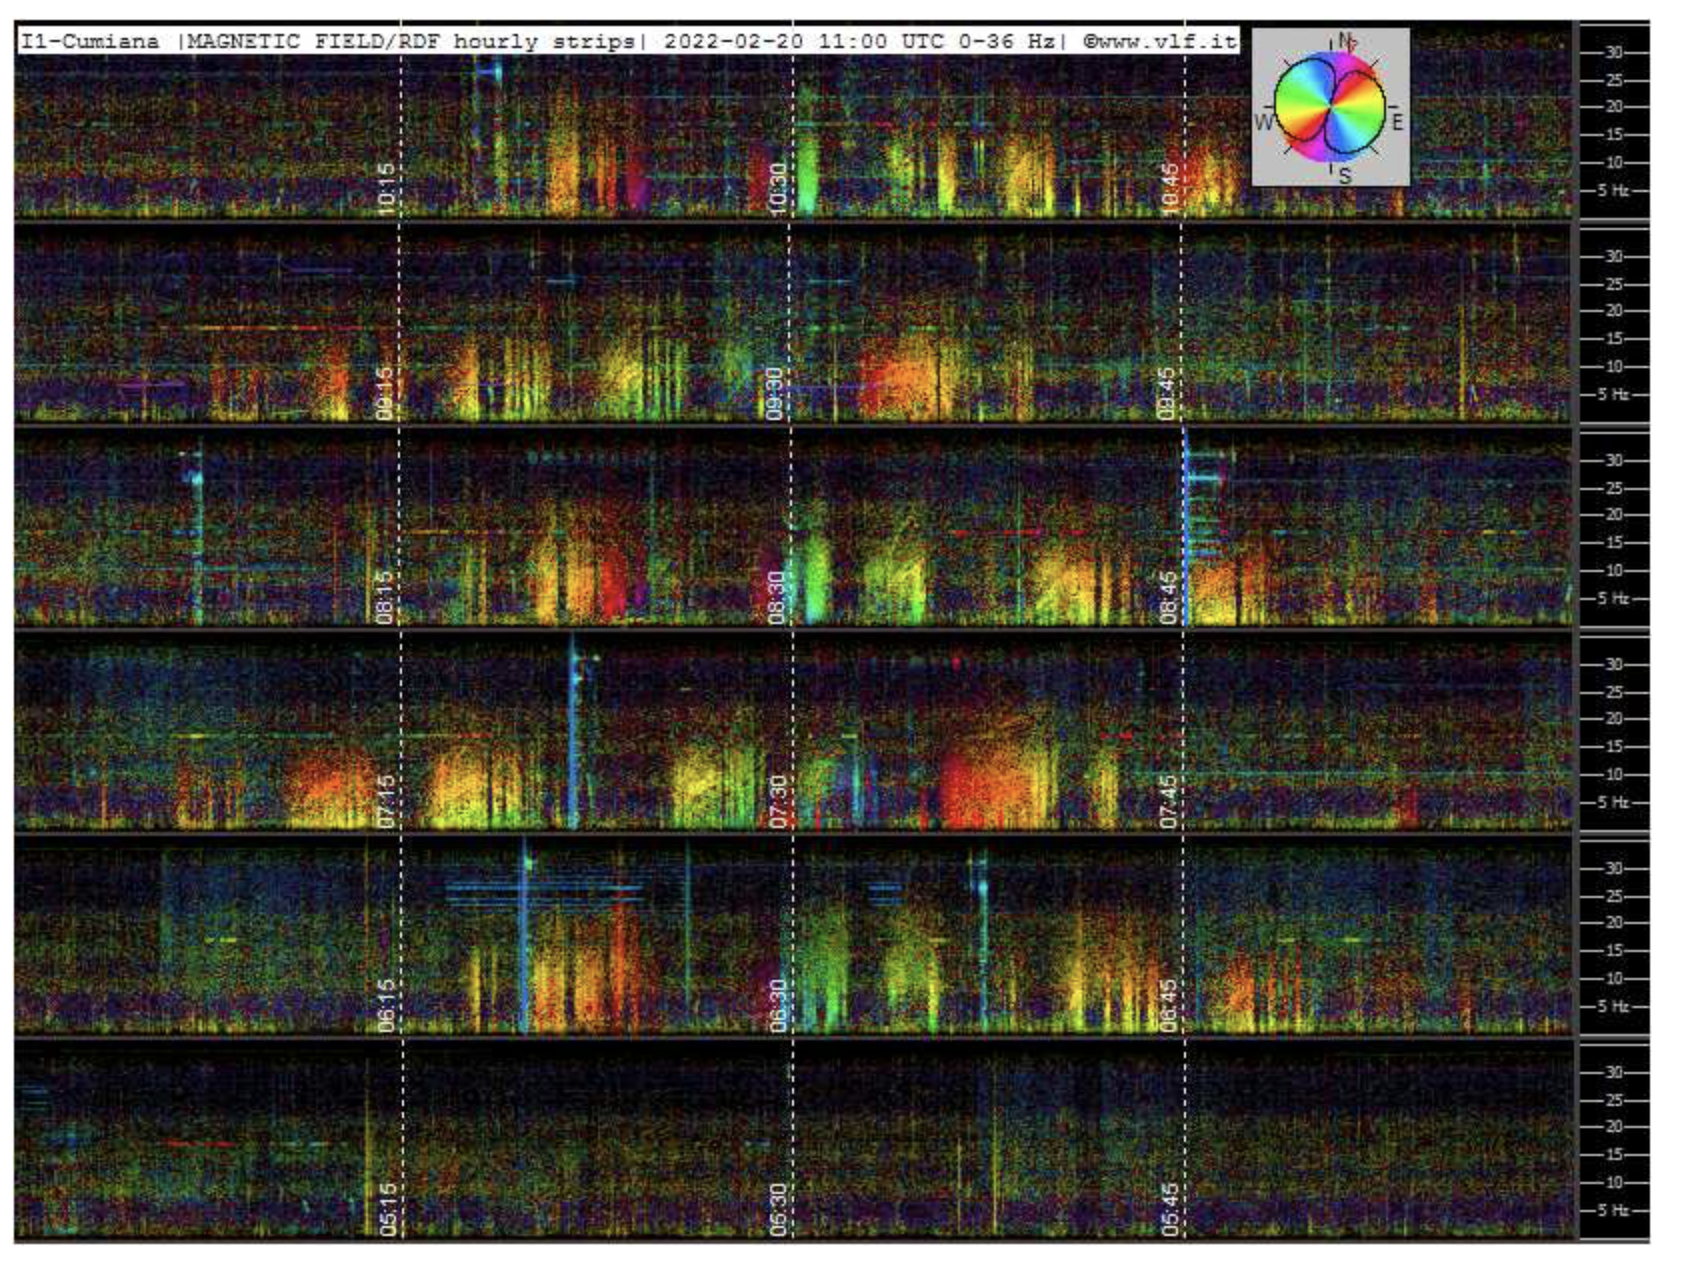Click the W letter on compass legend

click(1263, 123)
